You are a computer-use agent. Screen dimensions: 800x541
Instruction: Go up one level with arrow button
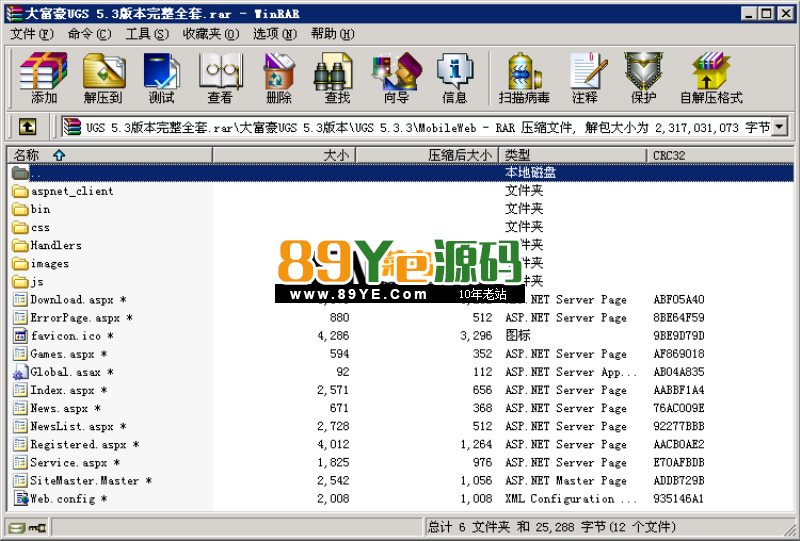[x=27, y=127]
